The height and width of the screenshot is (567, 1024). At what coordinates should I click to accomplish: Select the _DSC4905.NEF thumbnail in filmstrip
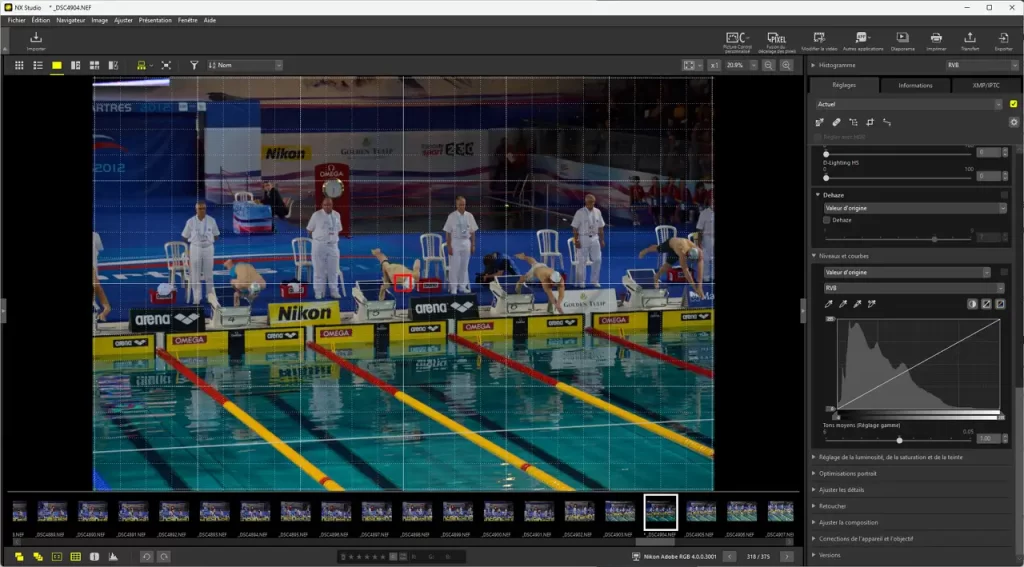(x=700, y=512)
